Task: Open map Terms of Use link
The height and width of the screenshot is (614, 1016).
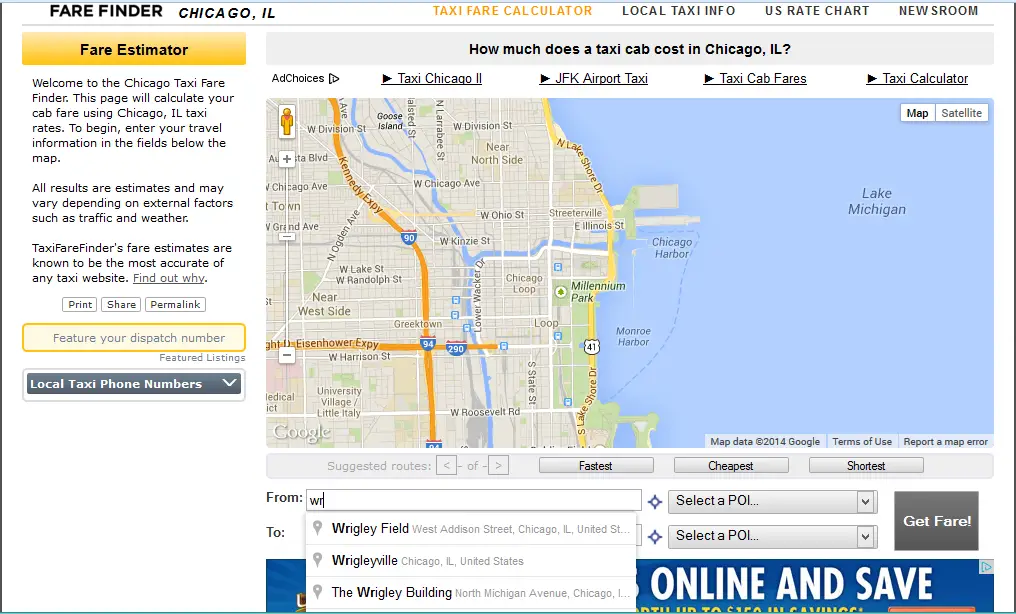Action: point(862,442)
